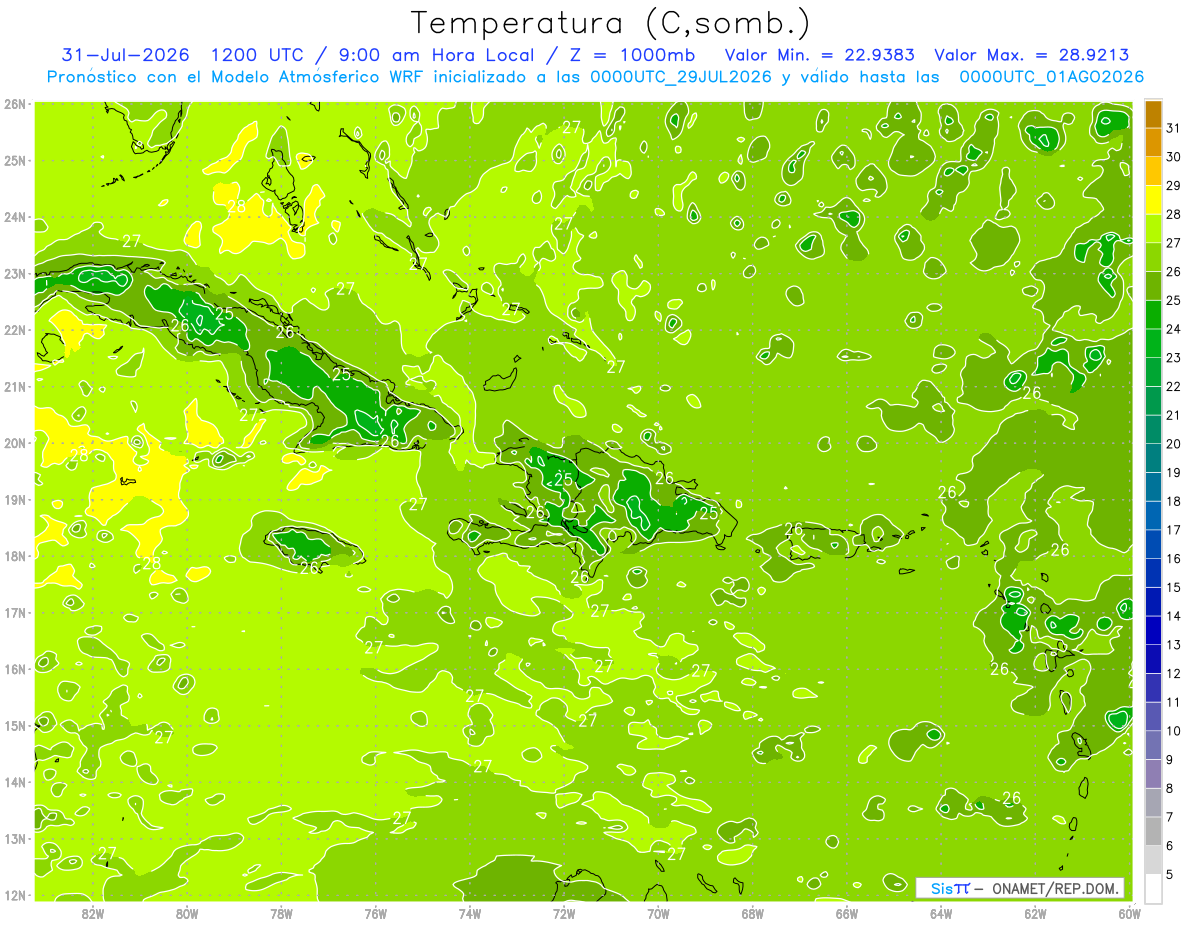
Task: Click the "15" label on the color scale
Action: [1174, 587]
